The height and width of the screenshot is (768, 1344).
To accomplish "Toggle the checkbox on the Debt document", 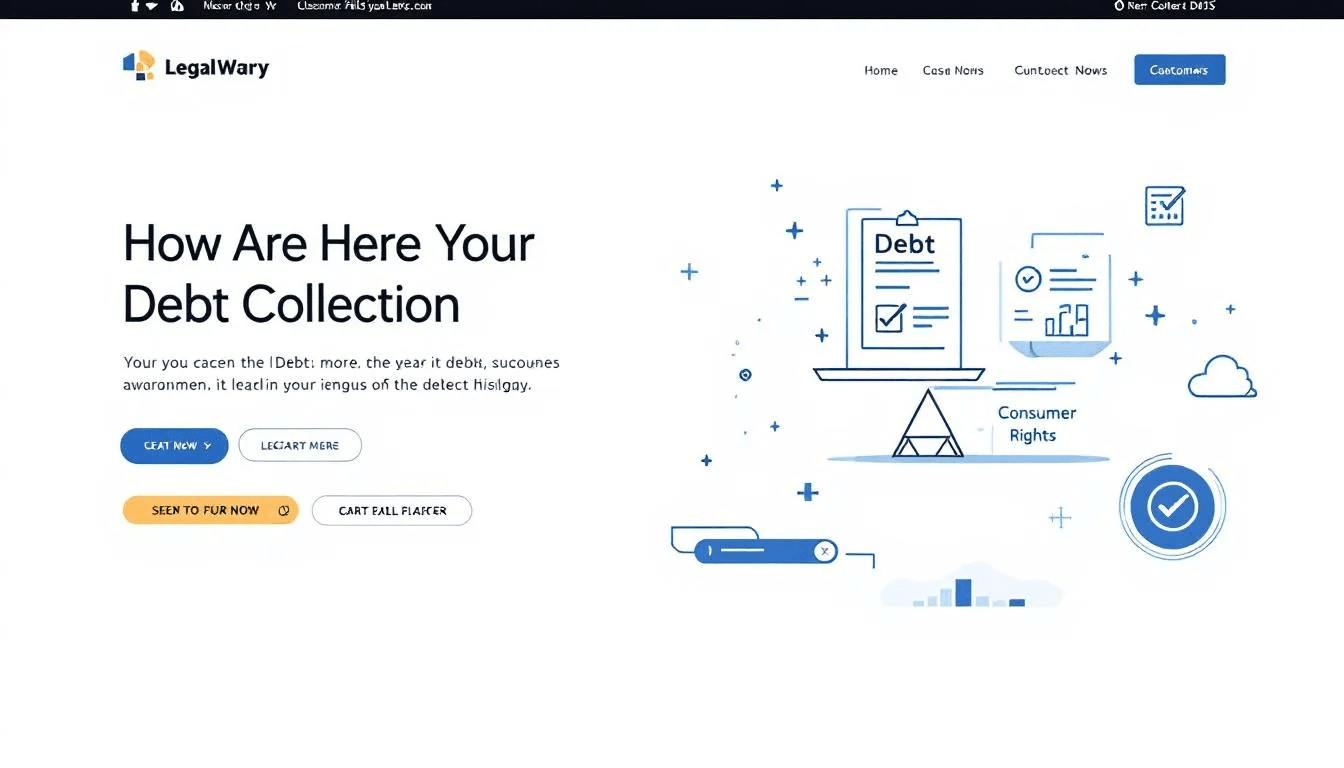I will (888, 318).
